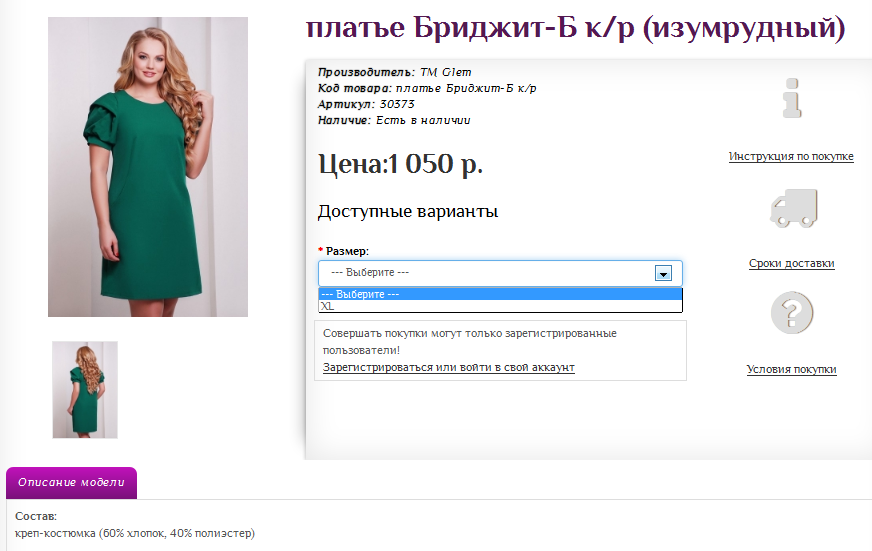Click the Артикул: 30373 line
Screen dimensions: 872x551
pos(366,104)
